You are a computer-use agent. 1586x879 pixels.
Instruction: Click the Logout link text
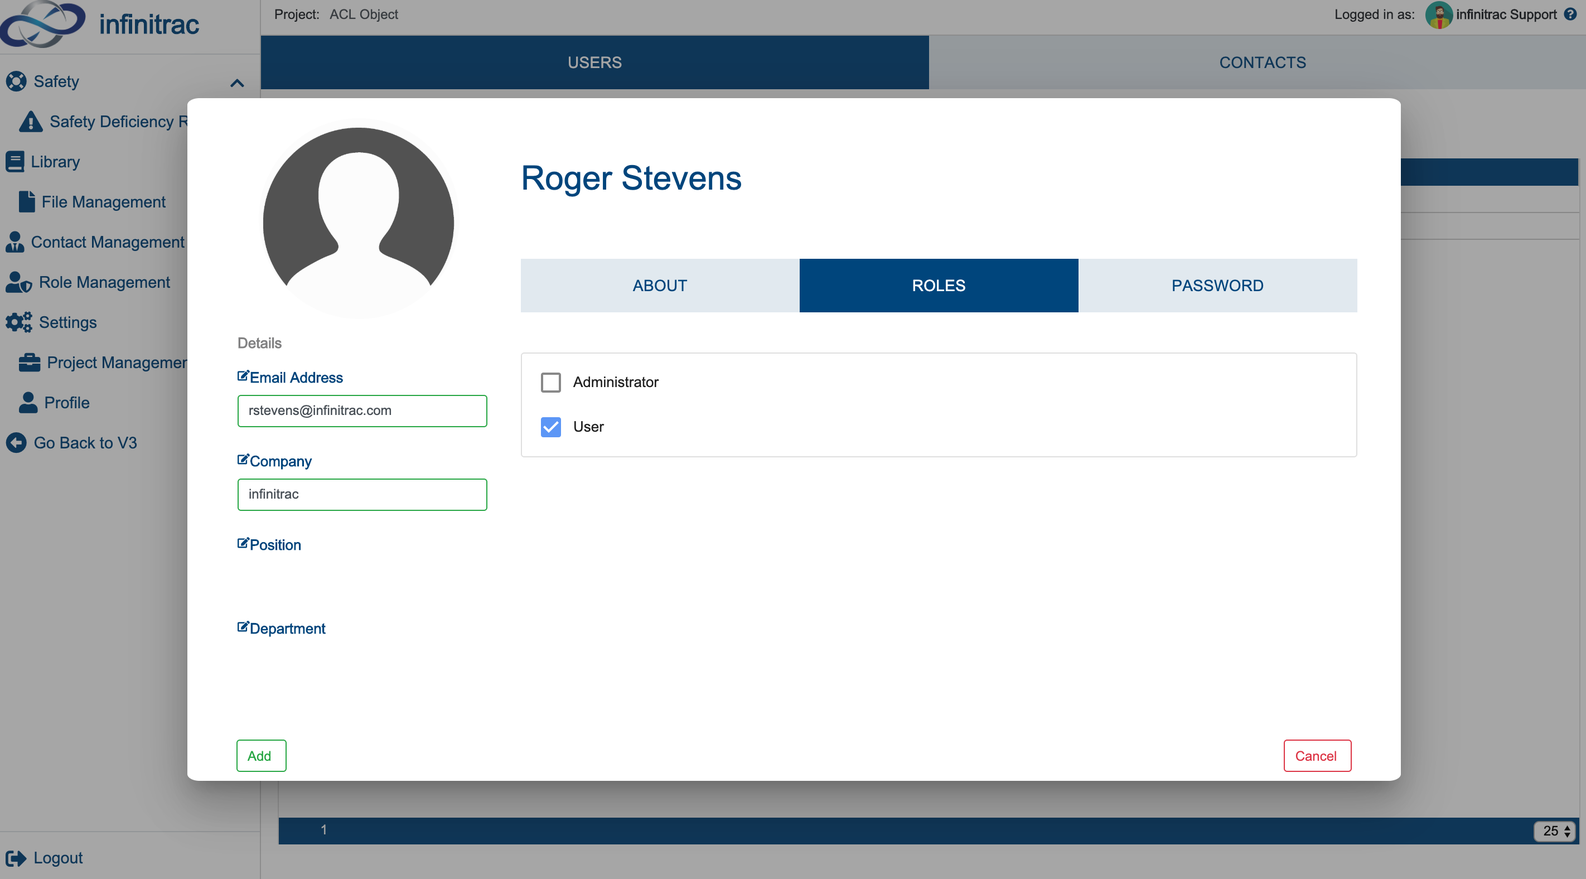(58, 858)
